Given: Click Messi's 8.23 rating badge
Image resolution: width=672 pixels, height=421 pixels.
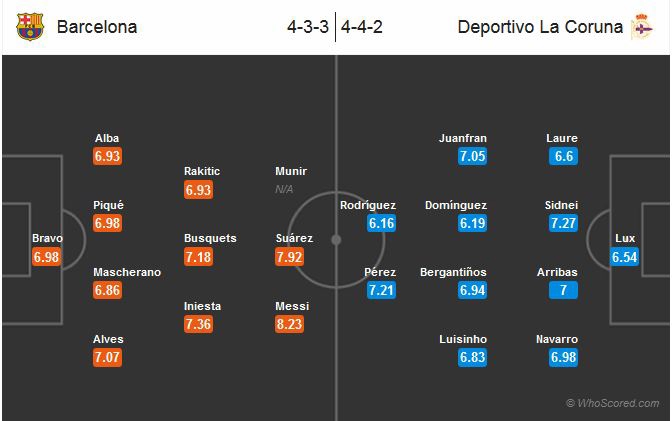Looking at the screenshot, I should pos(290,324).
